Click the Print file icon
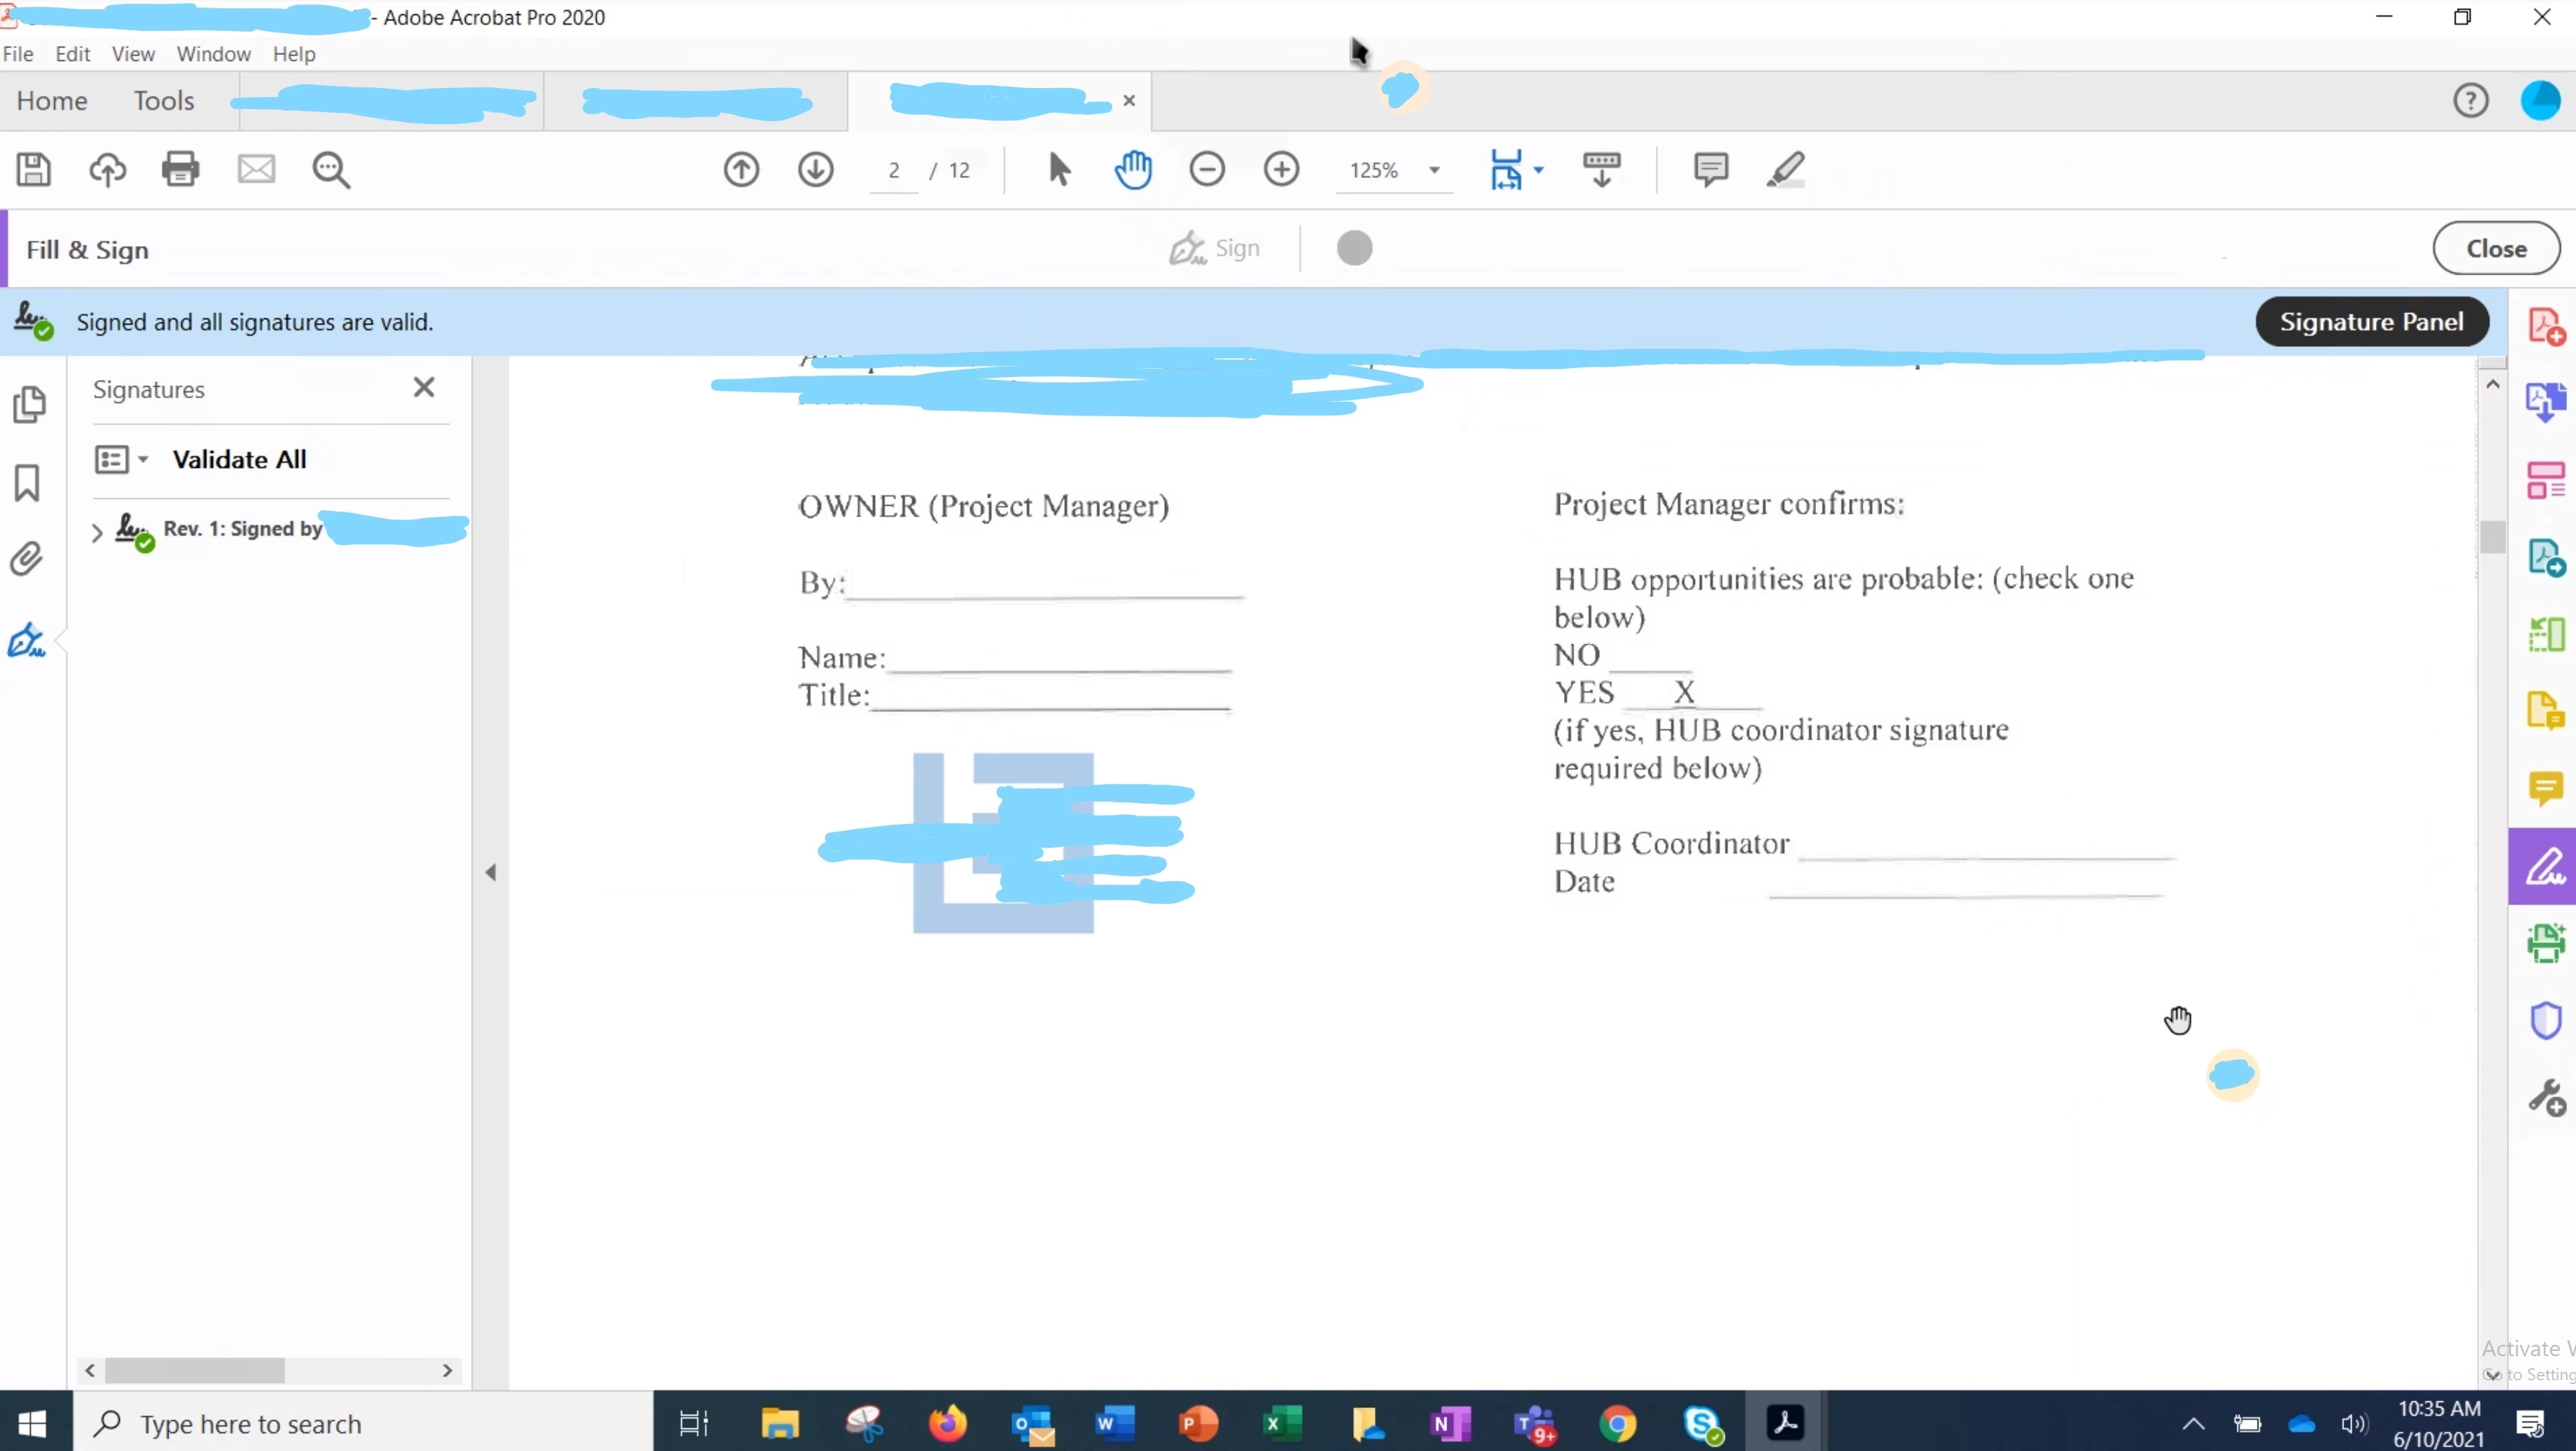The width and height of the screenshot is (2576, 1451). (180, 169)
